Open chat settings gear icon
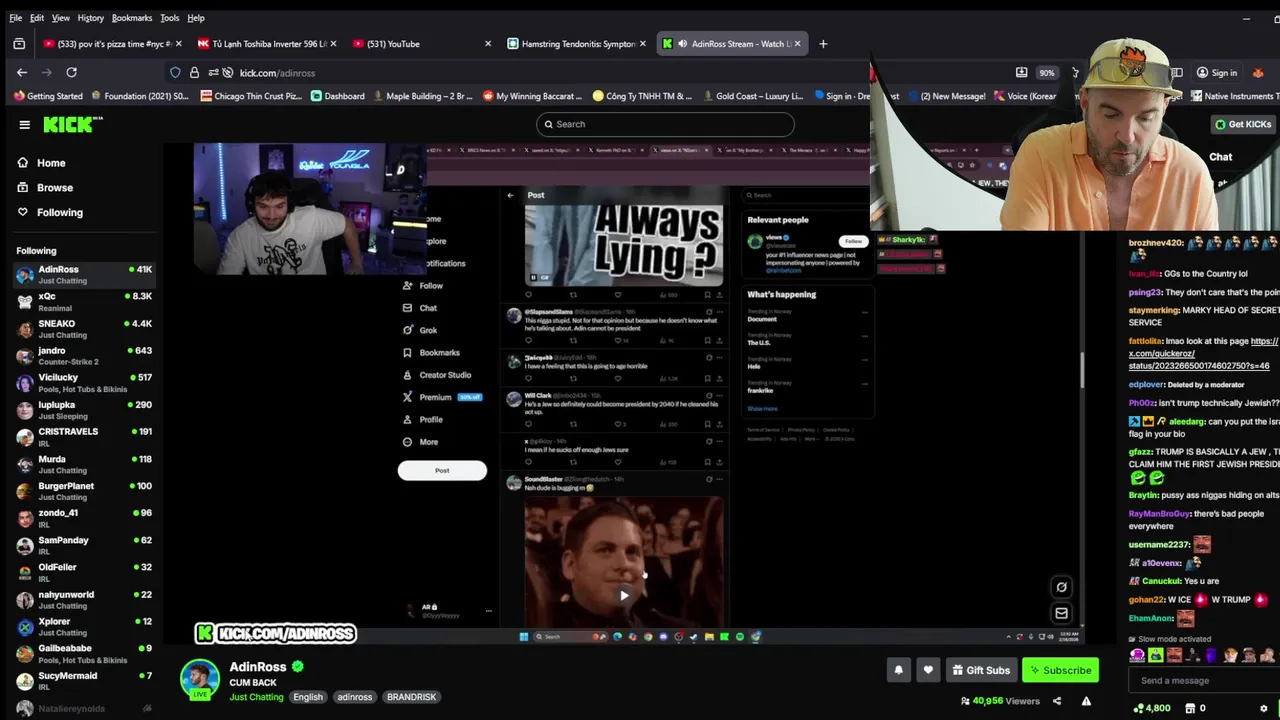The width and height of the screenshot is (1280, 720). pos(1263,708)
